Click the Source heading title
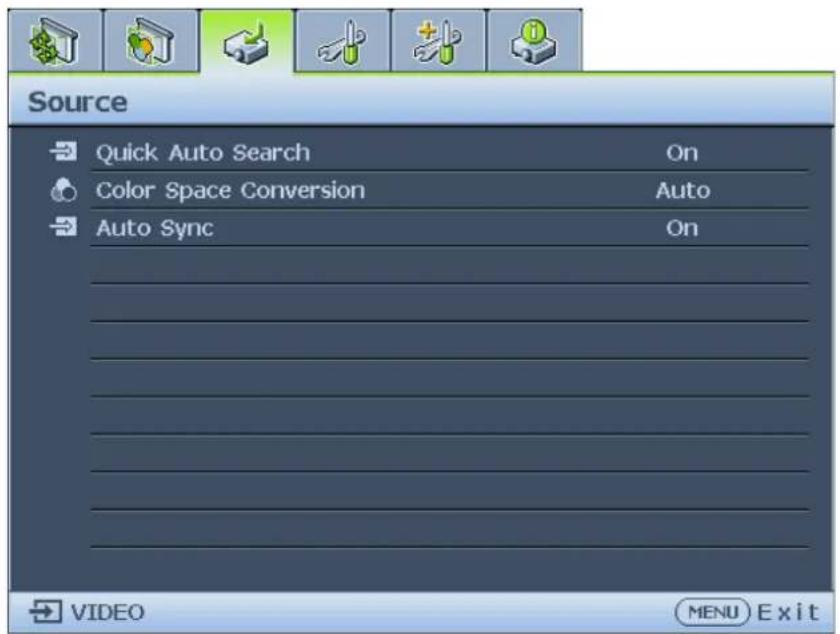This screenshot has width=840, height=634. (78, 102)
